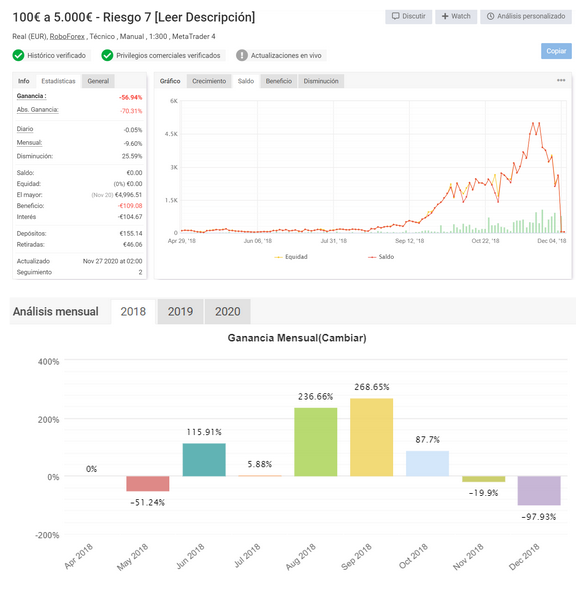
Task: Click the Ganancia label in stats
Action: click(x=31, y=96)
